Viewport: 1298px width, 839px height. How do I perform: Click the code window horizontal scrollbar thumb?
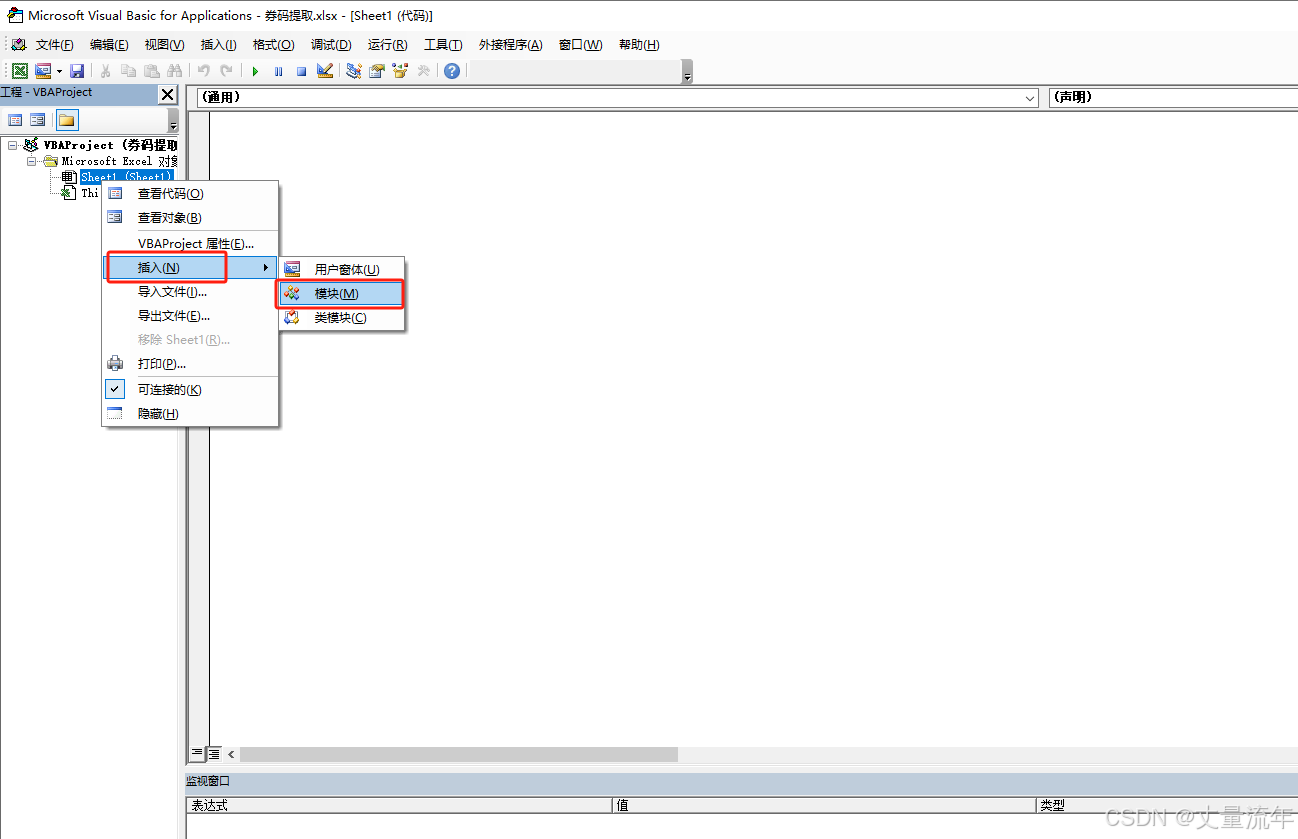point(459,754)
